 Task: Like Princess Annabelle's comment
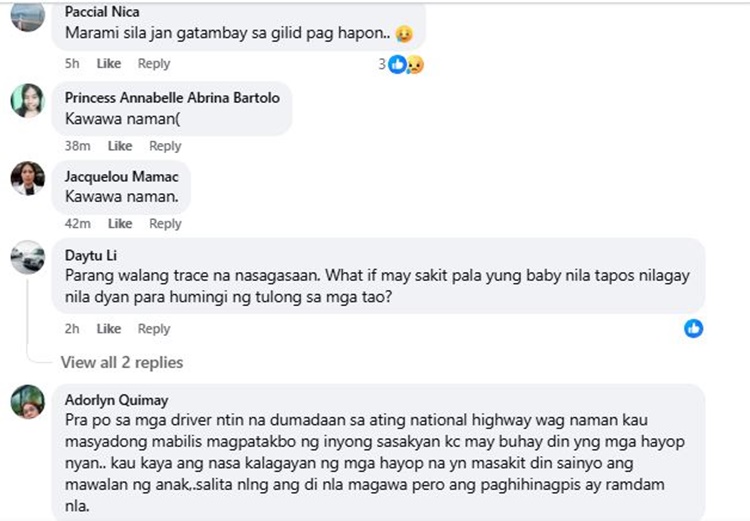tap(120, 146)
